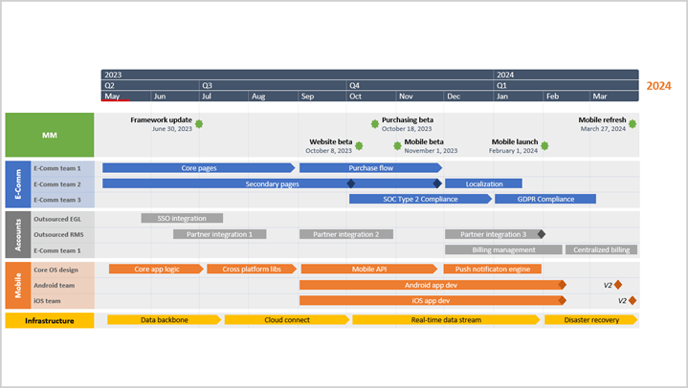Click Core OS design row label
The height and width of the screenshot is (388, 688).
(x=56, y=269)
